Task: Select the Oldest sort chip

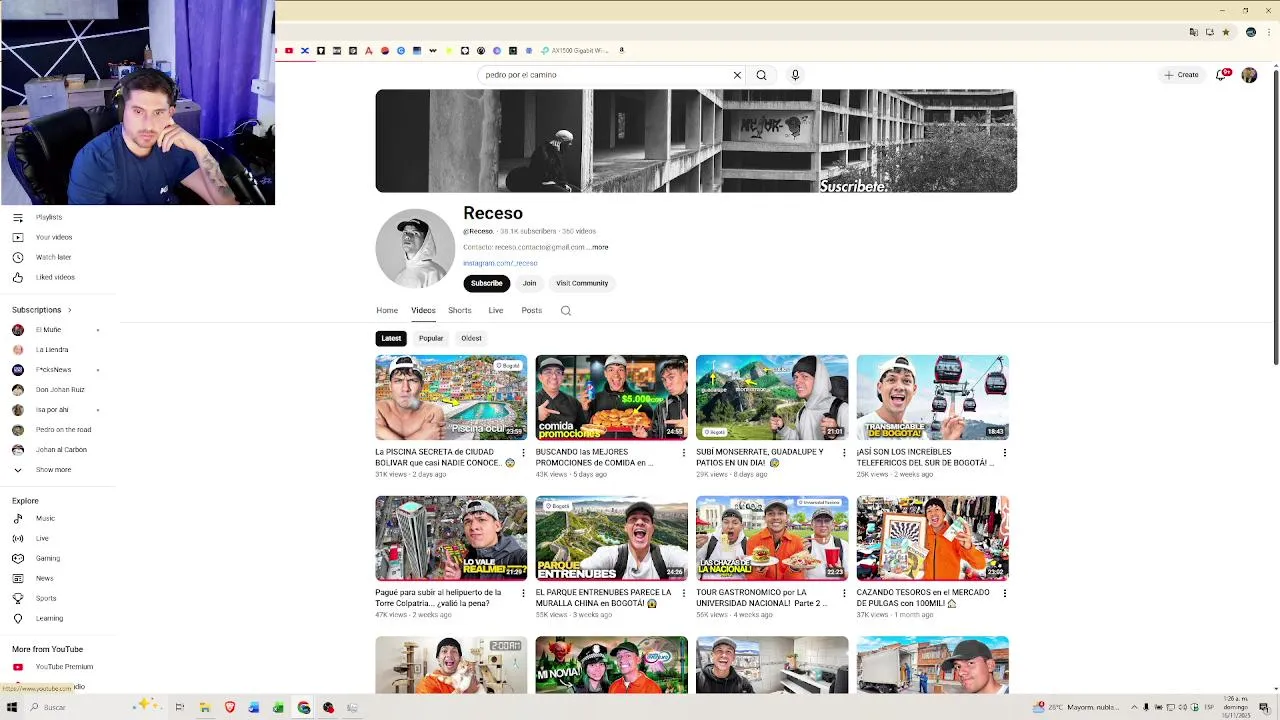Action: click(471, 338)
